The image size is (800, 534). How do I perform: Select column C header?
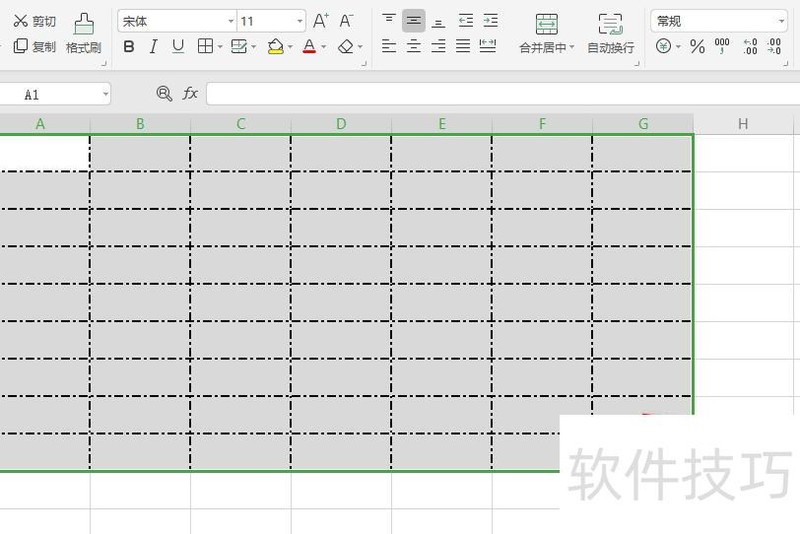pyautogui.click(x=240, y=124)
